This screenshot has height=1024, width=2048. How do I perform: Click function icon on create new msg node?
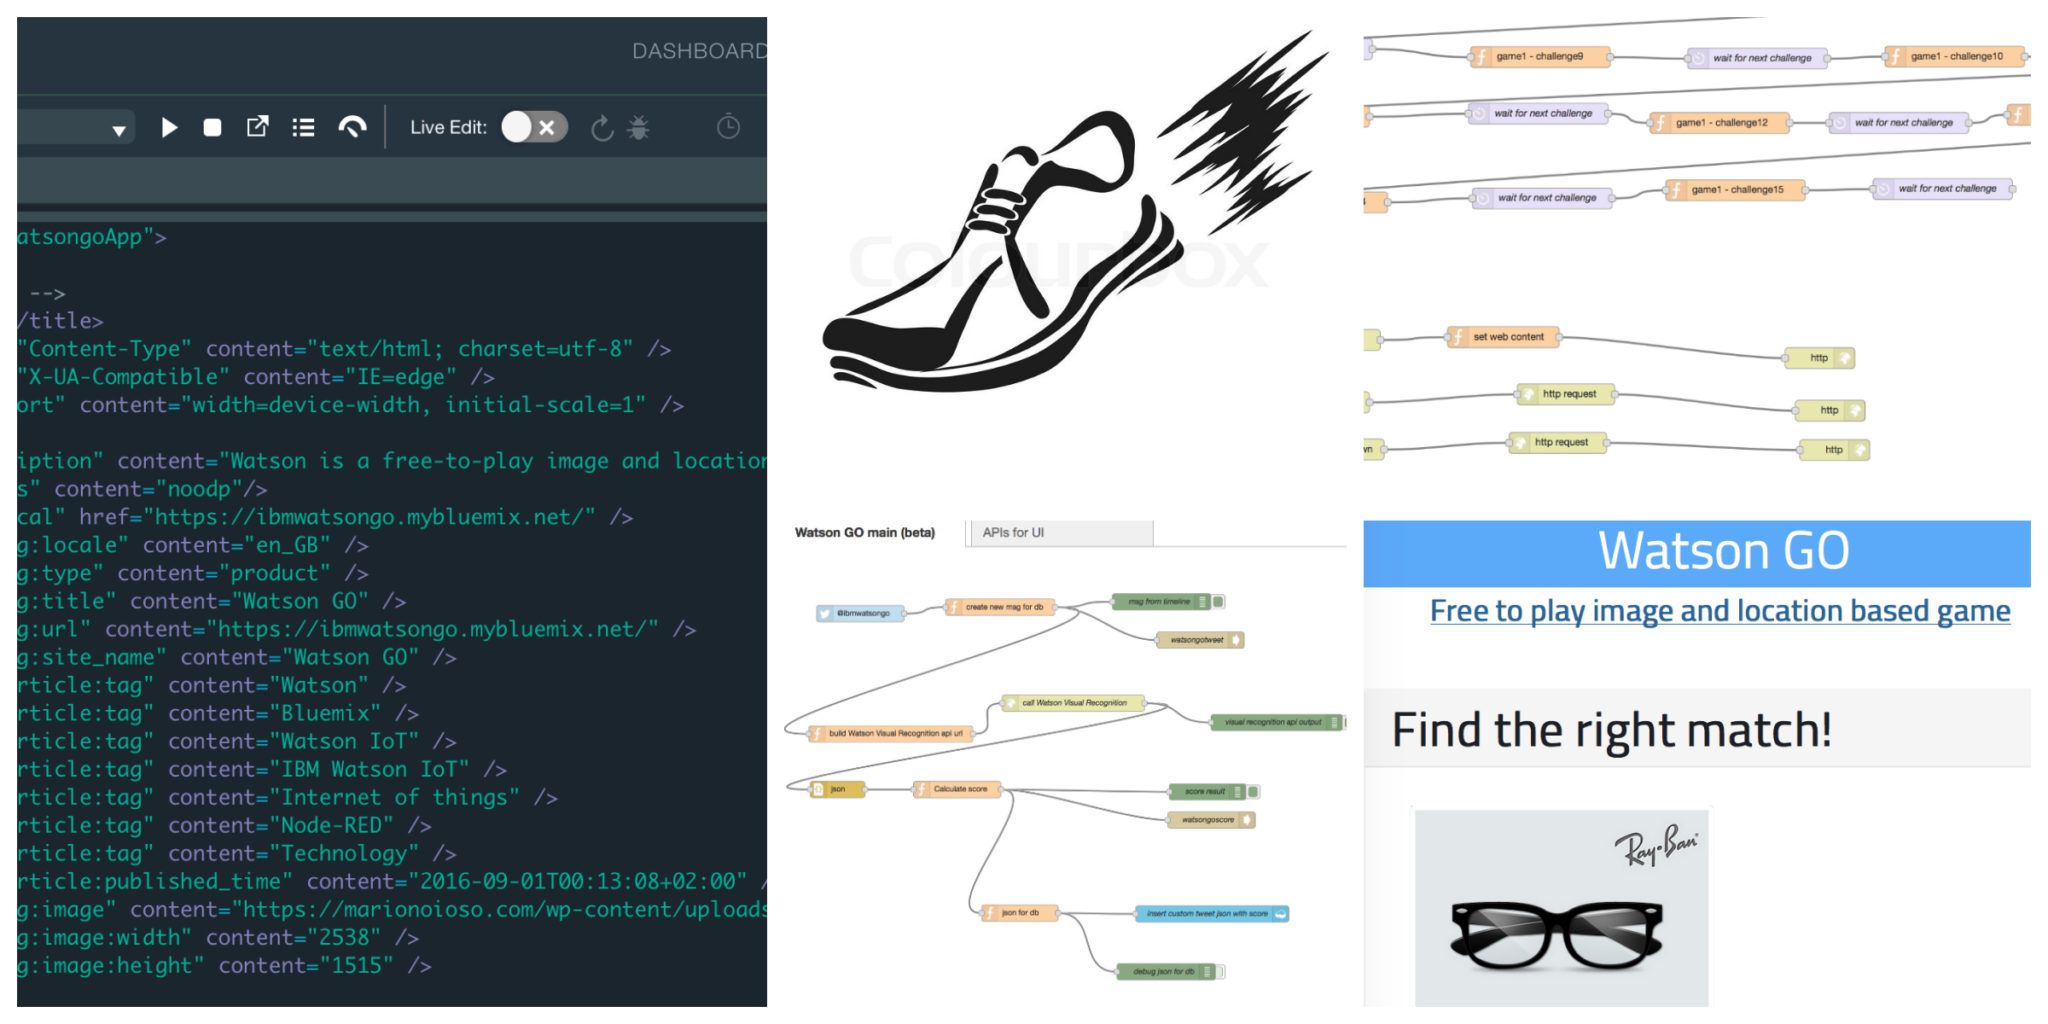click(x=954, y=606)
